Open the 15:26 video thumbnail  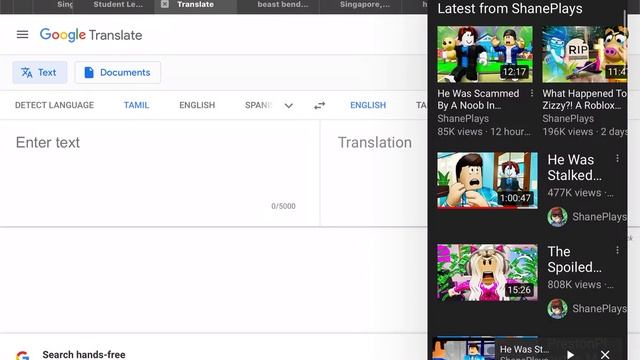click(x=487, y=272)
